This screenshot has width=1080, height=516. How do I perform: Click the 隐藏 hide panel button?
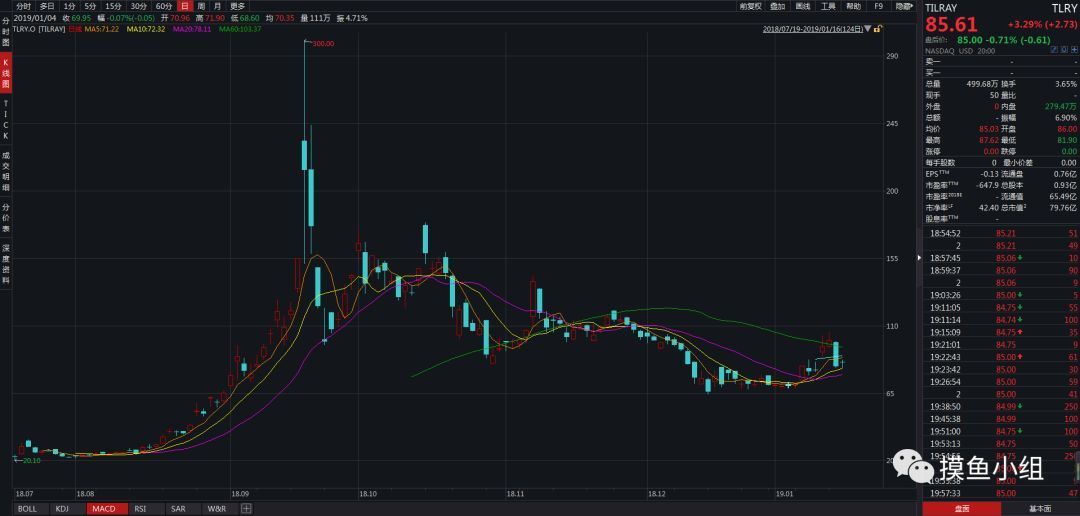[x=904, y=6]
